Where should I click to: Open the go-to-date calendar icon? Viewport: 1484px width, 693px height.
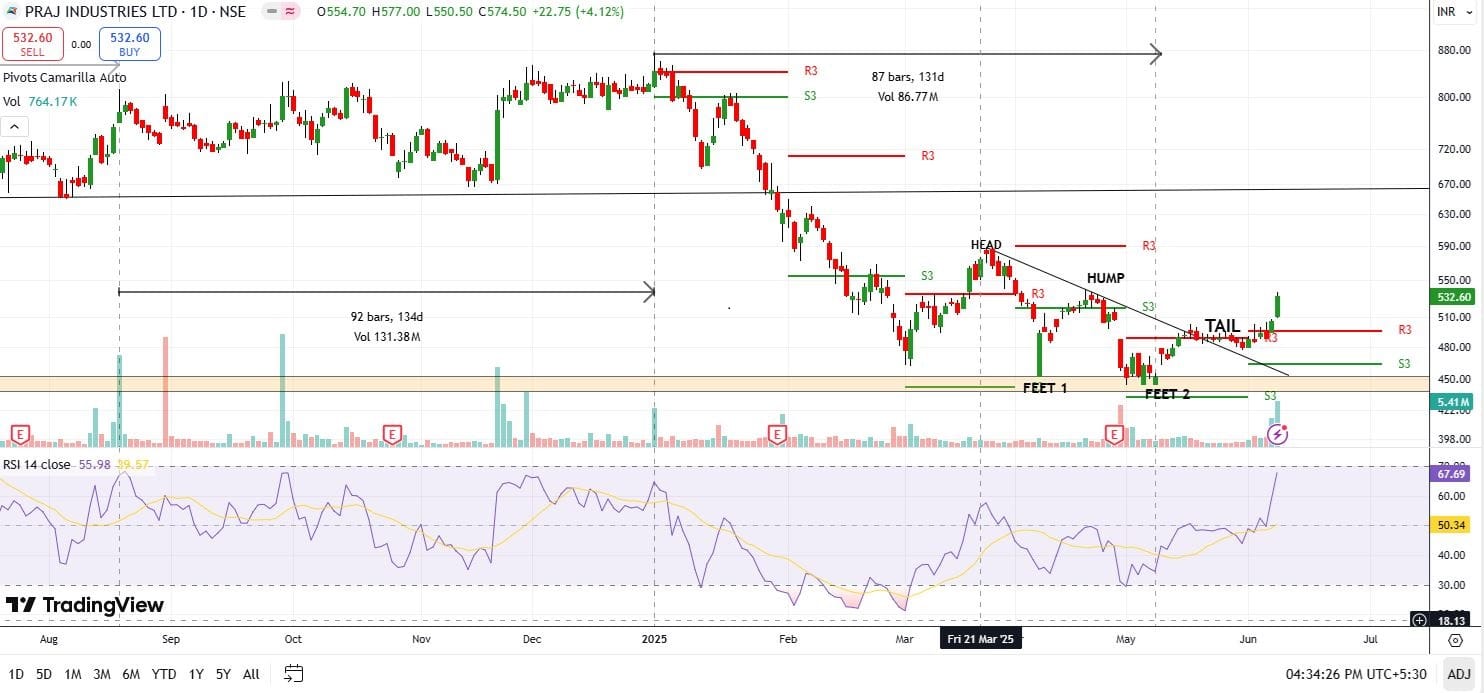pyautogui.click(x=293, y=673)
